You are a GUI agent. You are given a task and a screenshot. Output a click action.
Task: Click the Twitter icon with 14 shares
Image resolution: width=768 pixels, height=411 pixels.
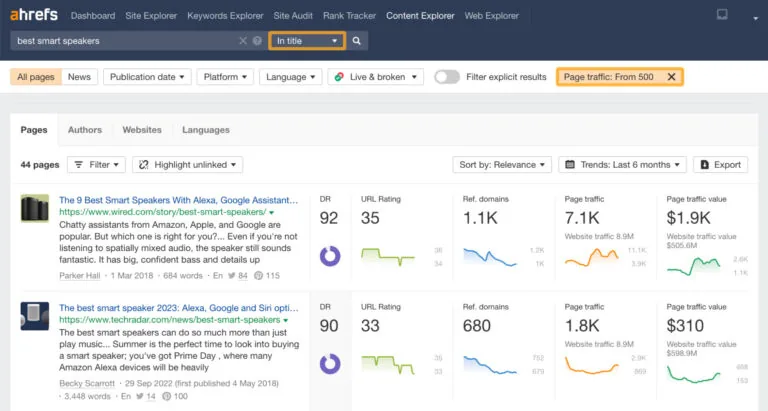pos(140,396)
